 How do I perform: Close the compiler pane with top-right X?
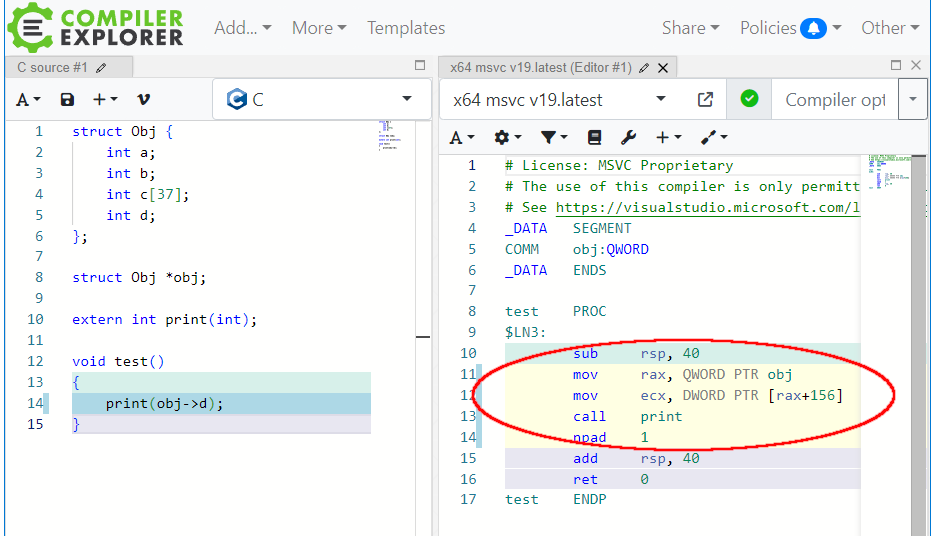tap(916, 65)
